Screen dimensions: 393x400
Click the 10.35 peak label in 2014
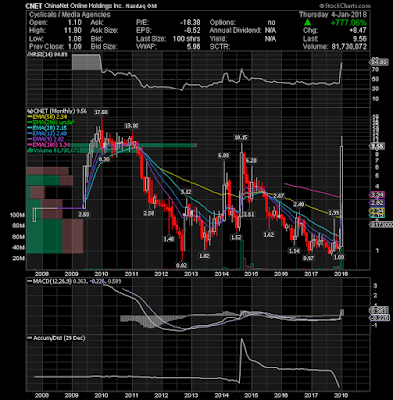click(240, 137)
